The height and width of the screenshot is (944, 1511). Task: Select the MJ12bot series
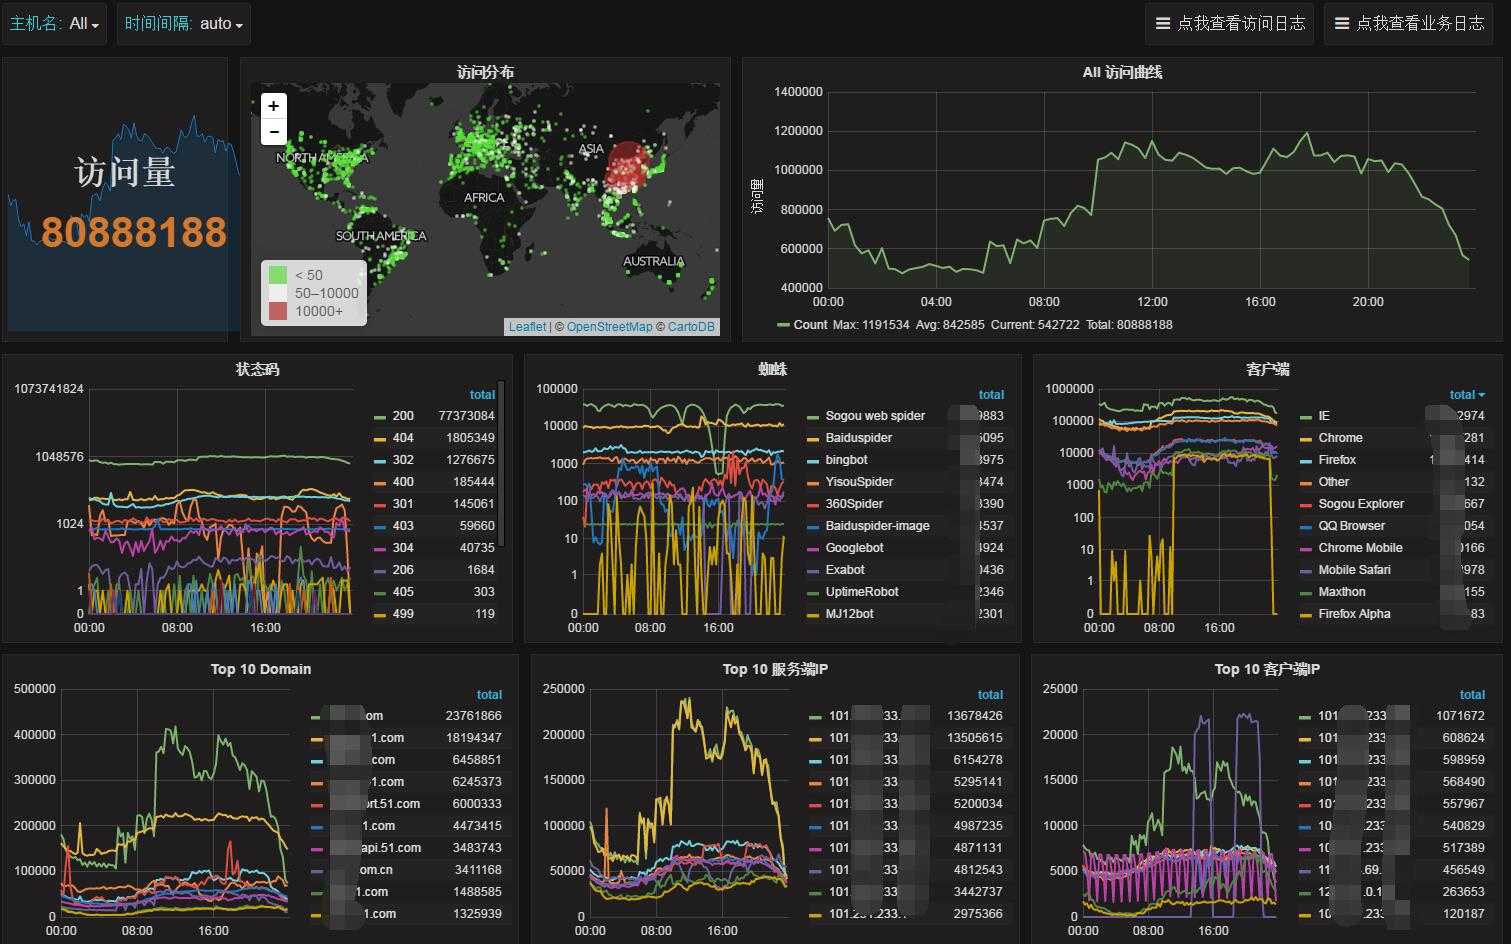[850, 614]
